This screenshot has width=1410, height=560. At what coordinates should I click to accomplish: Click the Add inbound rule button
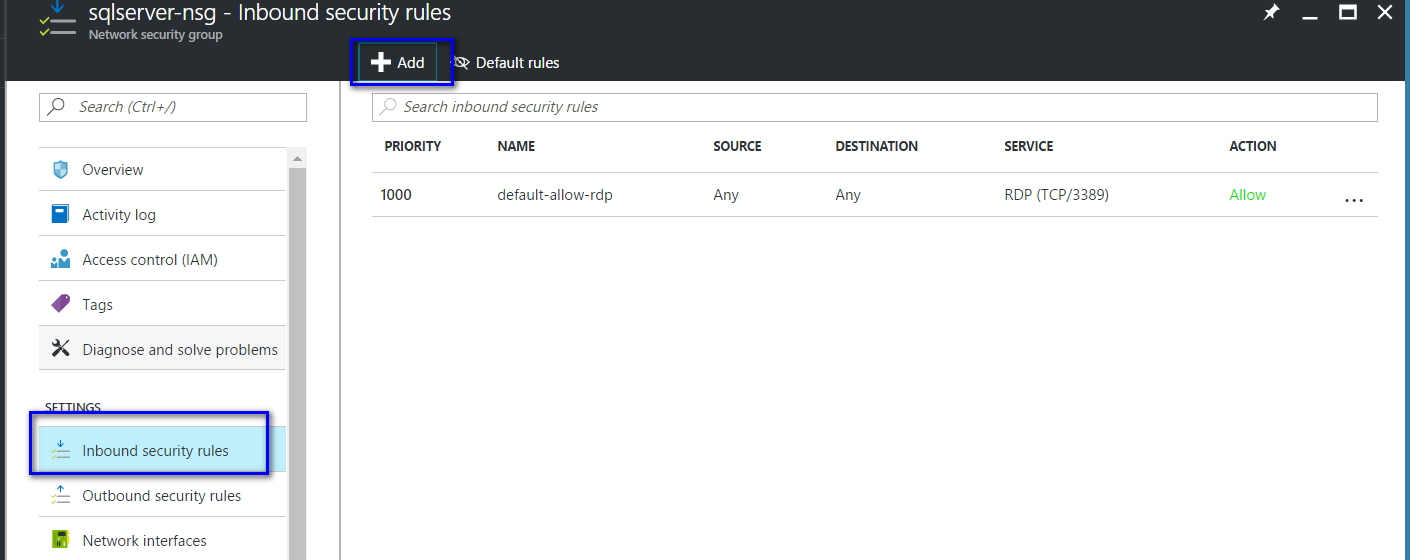click(x=398, y=62)
